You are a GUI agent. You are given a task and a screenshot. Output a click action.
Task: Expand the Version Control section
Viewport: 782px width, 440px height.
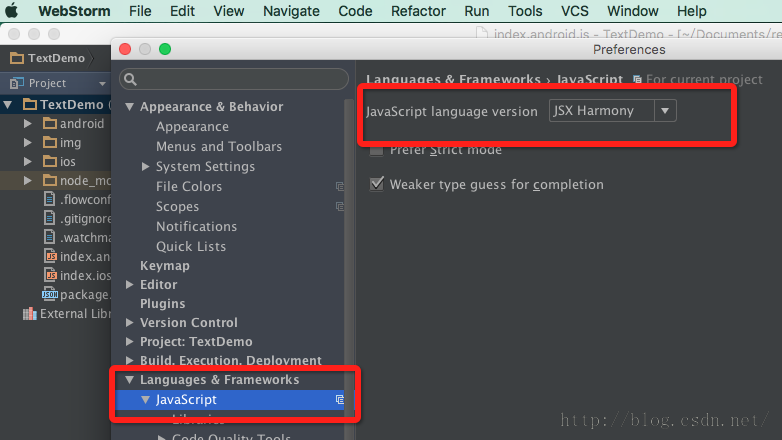129,323
